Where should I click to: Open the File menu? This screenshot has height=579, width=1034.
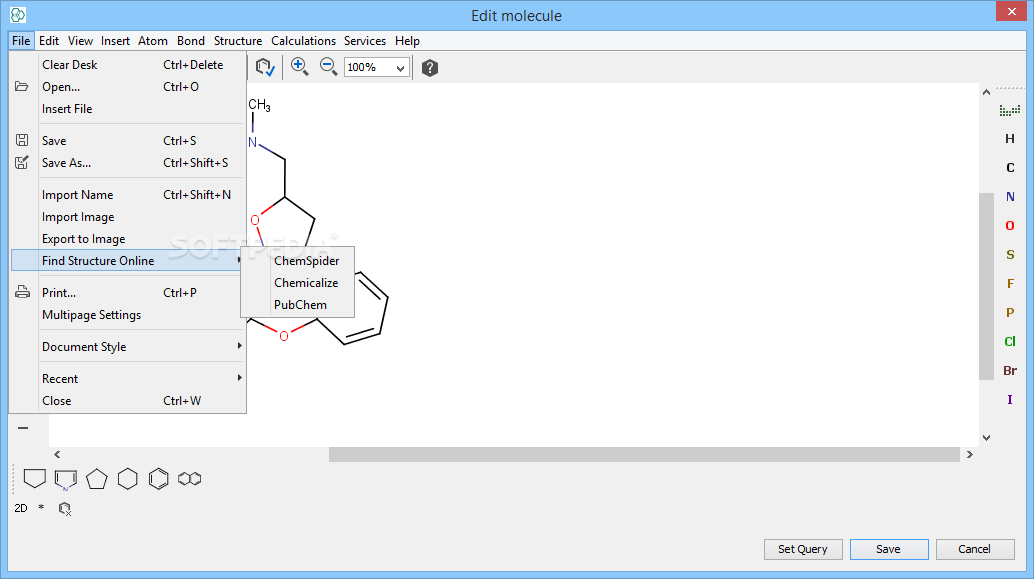tap(21, 41)
